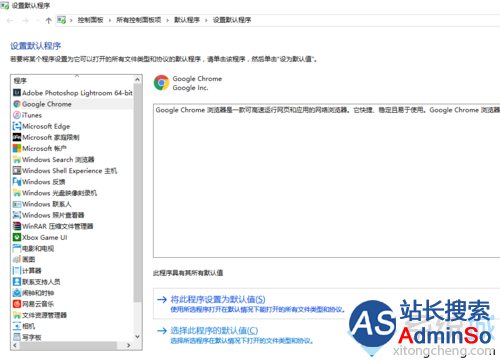This screenshot has width=500, height=361.
Task: Select the iTunes icon in the program list
Action: (x=17, y=115)
